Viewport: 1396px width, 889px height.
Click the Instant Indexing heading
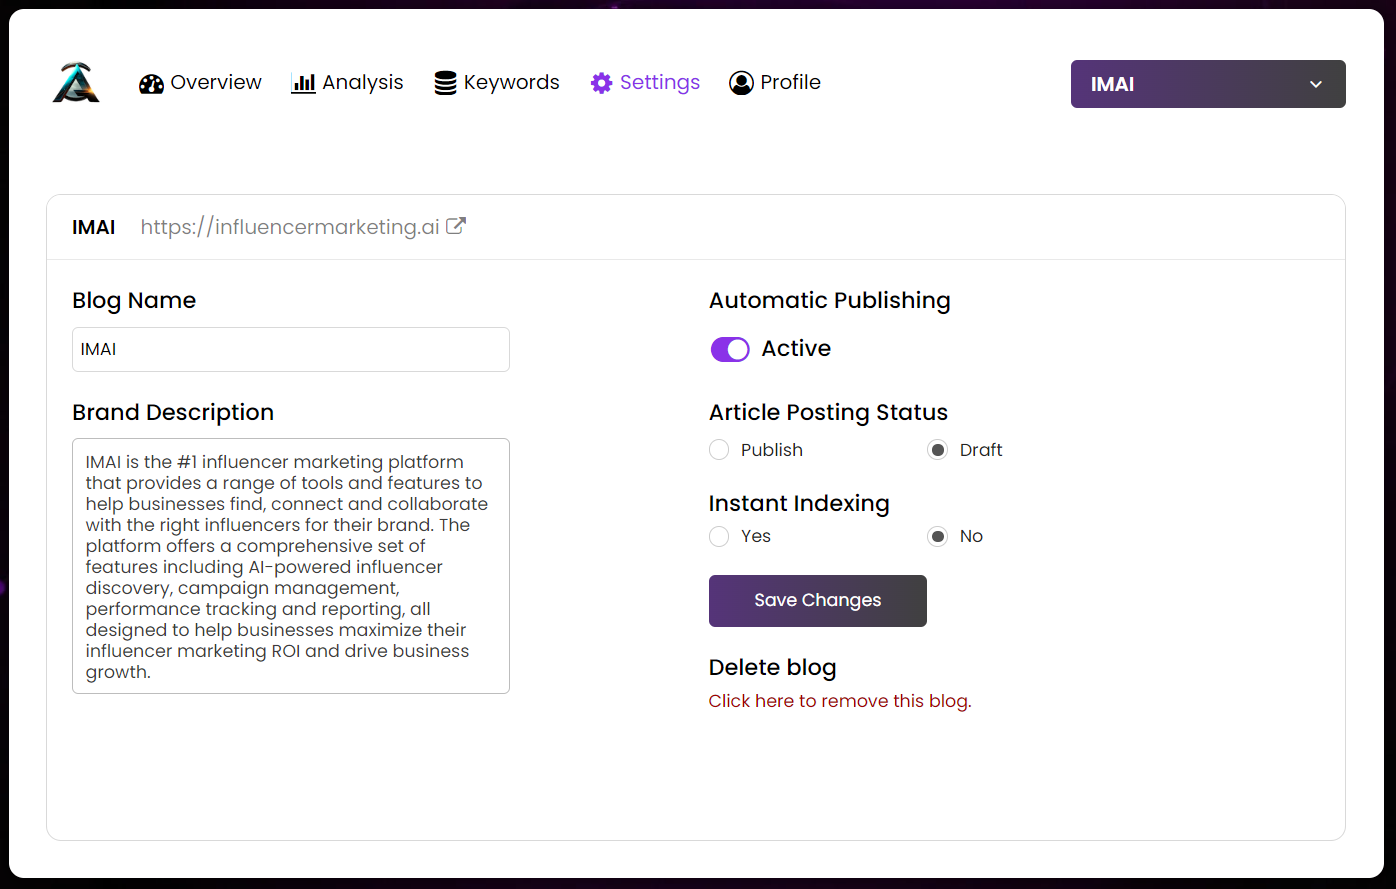pyautogui.click(x=799, y=503)
